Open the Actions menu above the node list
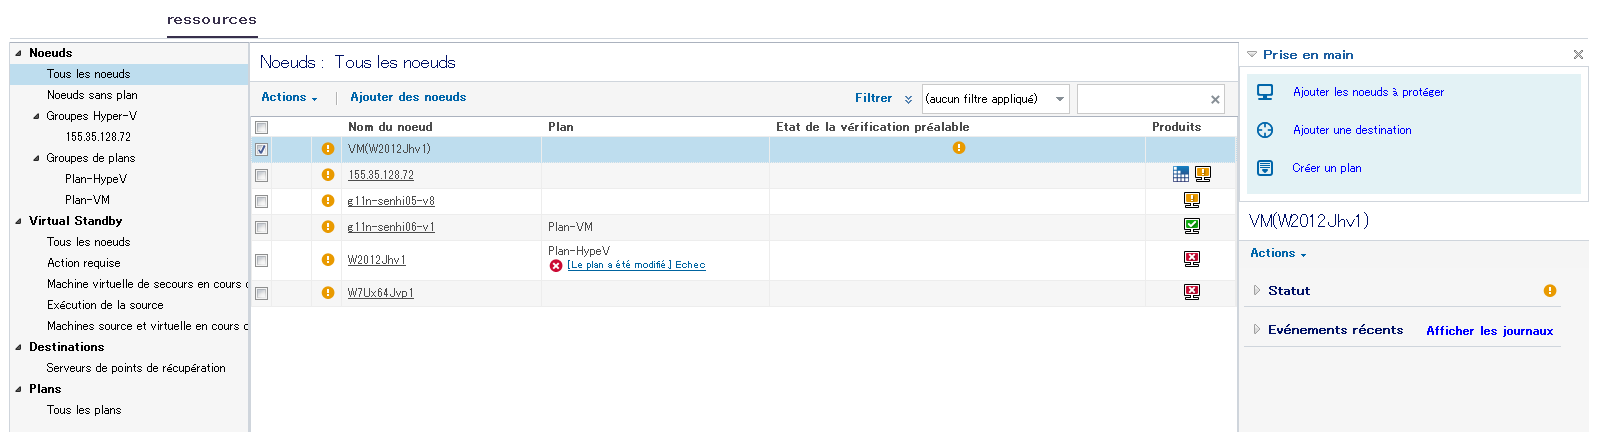1598x432 pixels. (288, 98)
